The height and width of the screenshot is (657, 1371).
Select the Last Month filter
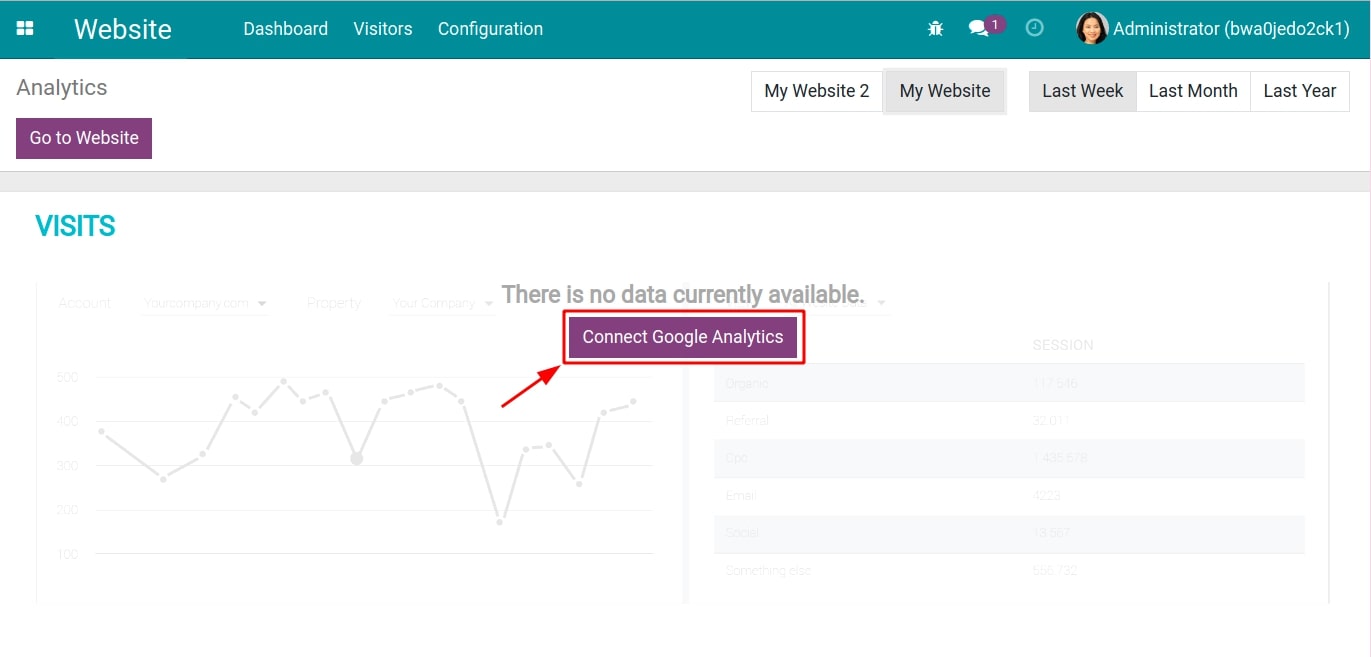pos(1192,90)
